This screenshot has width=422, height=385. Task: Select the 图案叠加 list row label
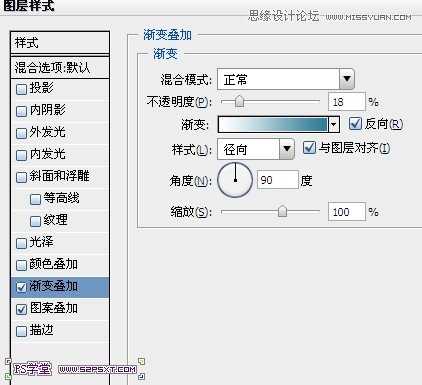[x=54, y=308]
